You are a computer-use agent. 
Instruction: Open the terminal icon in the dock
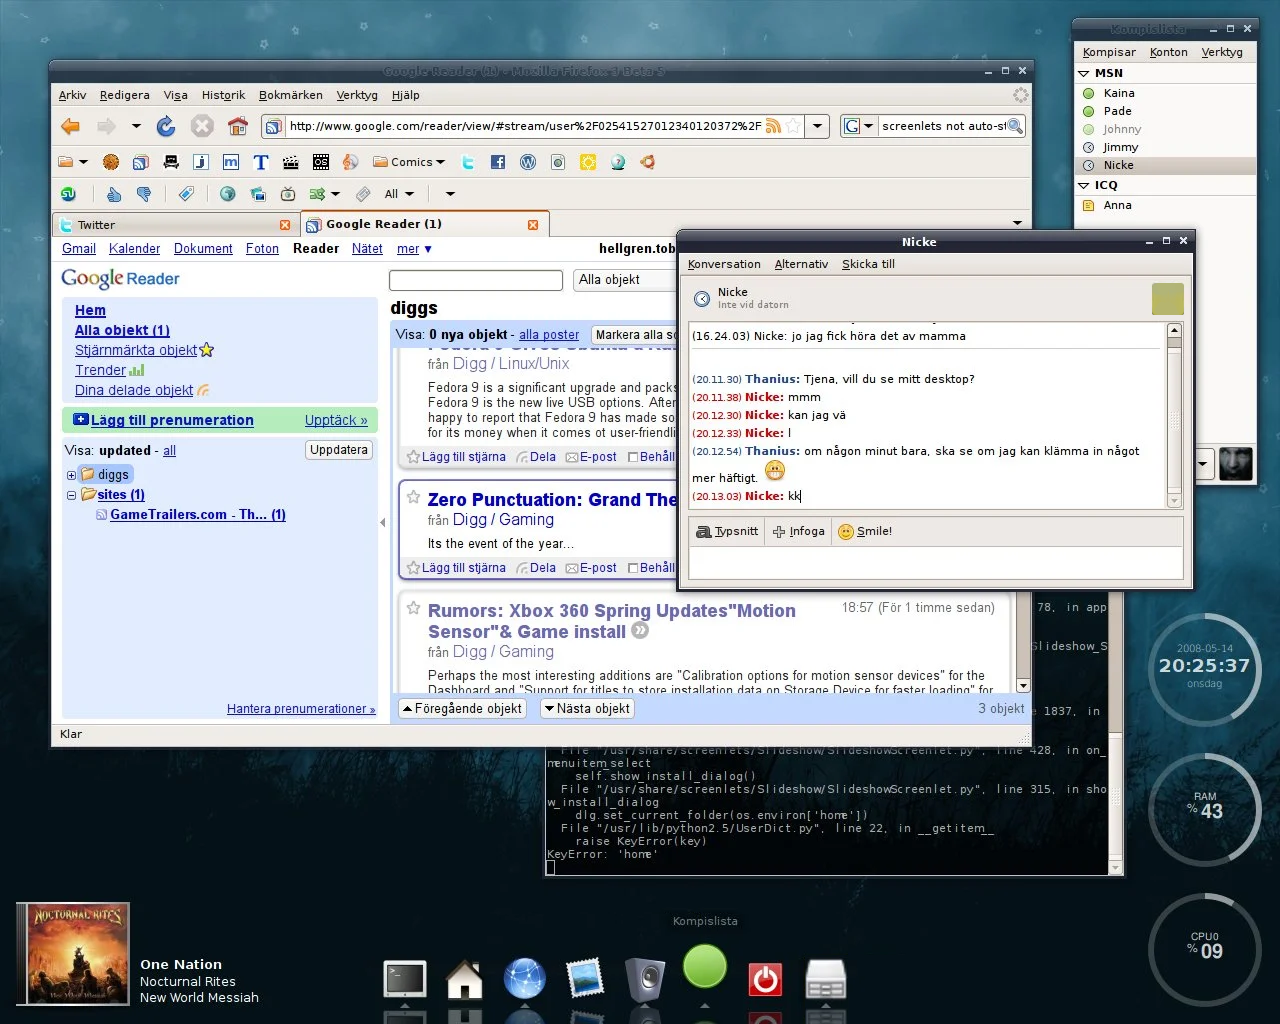pyautogui.click(x=405, y=979)
